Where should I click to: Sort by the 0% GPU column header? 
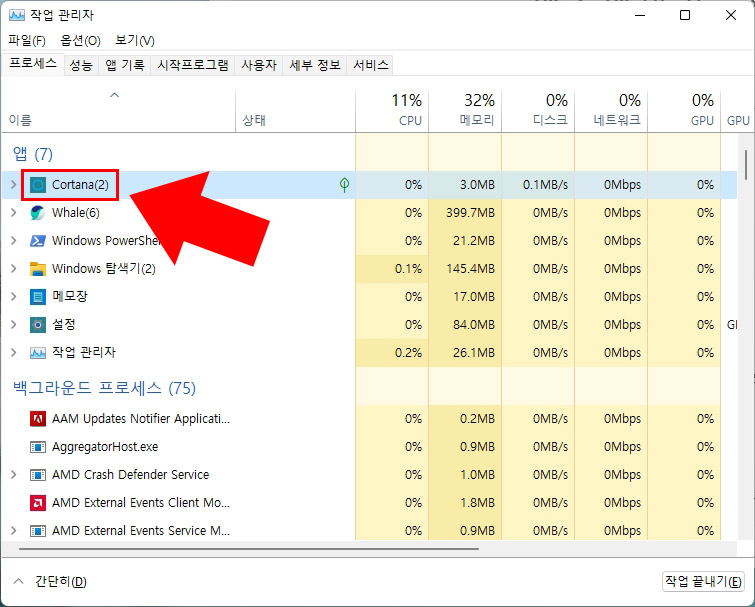[684, 112]
